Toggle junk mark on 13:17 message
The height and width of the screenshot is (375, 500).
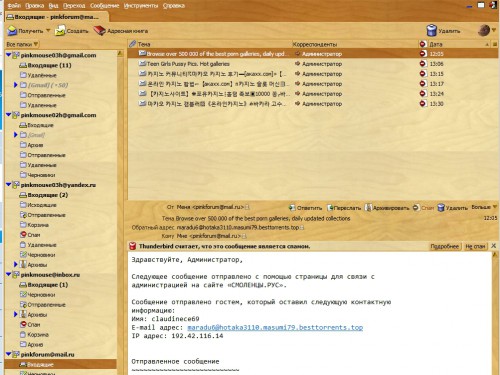(x=423, y=84)
